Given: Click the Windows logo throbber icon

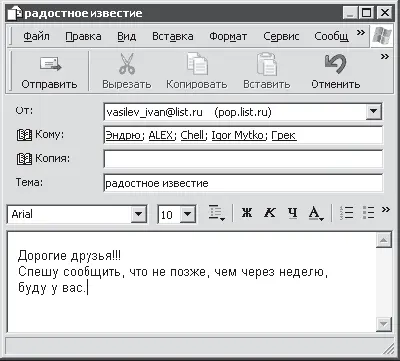Looking at the screenshot, I should coord(381,36).
